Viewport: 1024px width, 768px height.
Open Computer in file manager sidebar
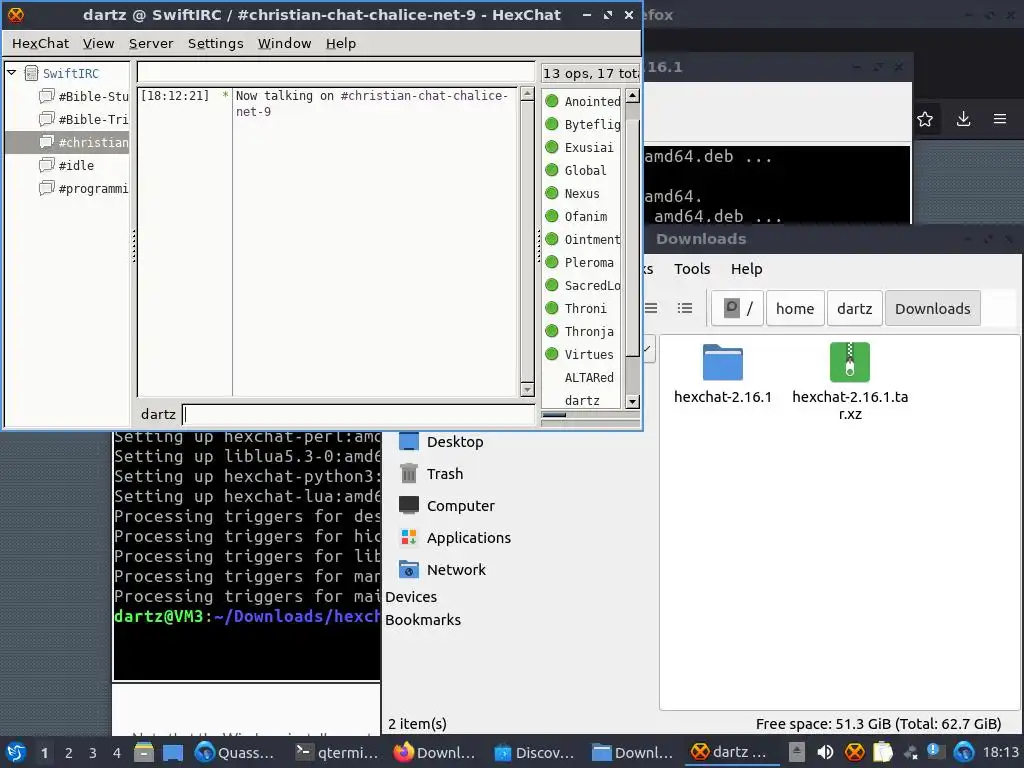(x=447, y=506)
